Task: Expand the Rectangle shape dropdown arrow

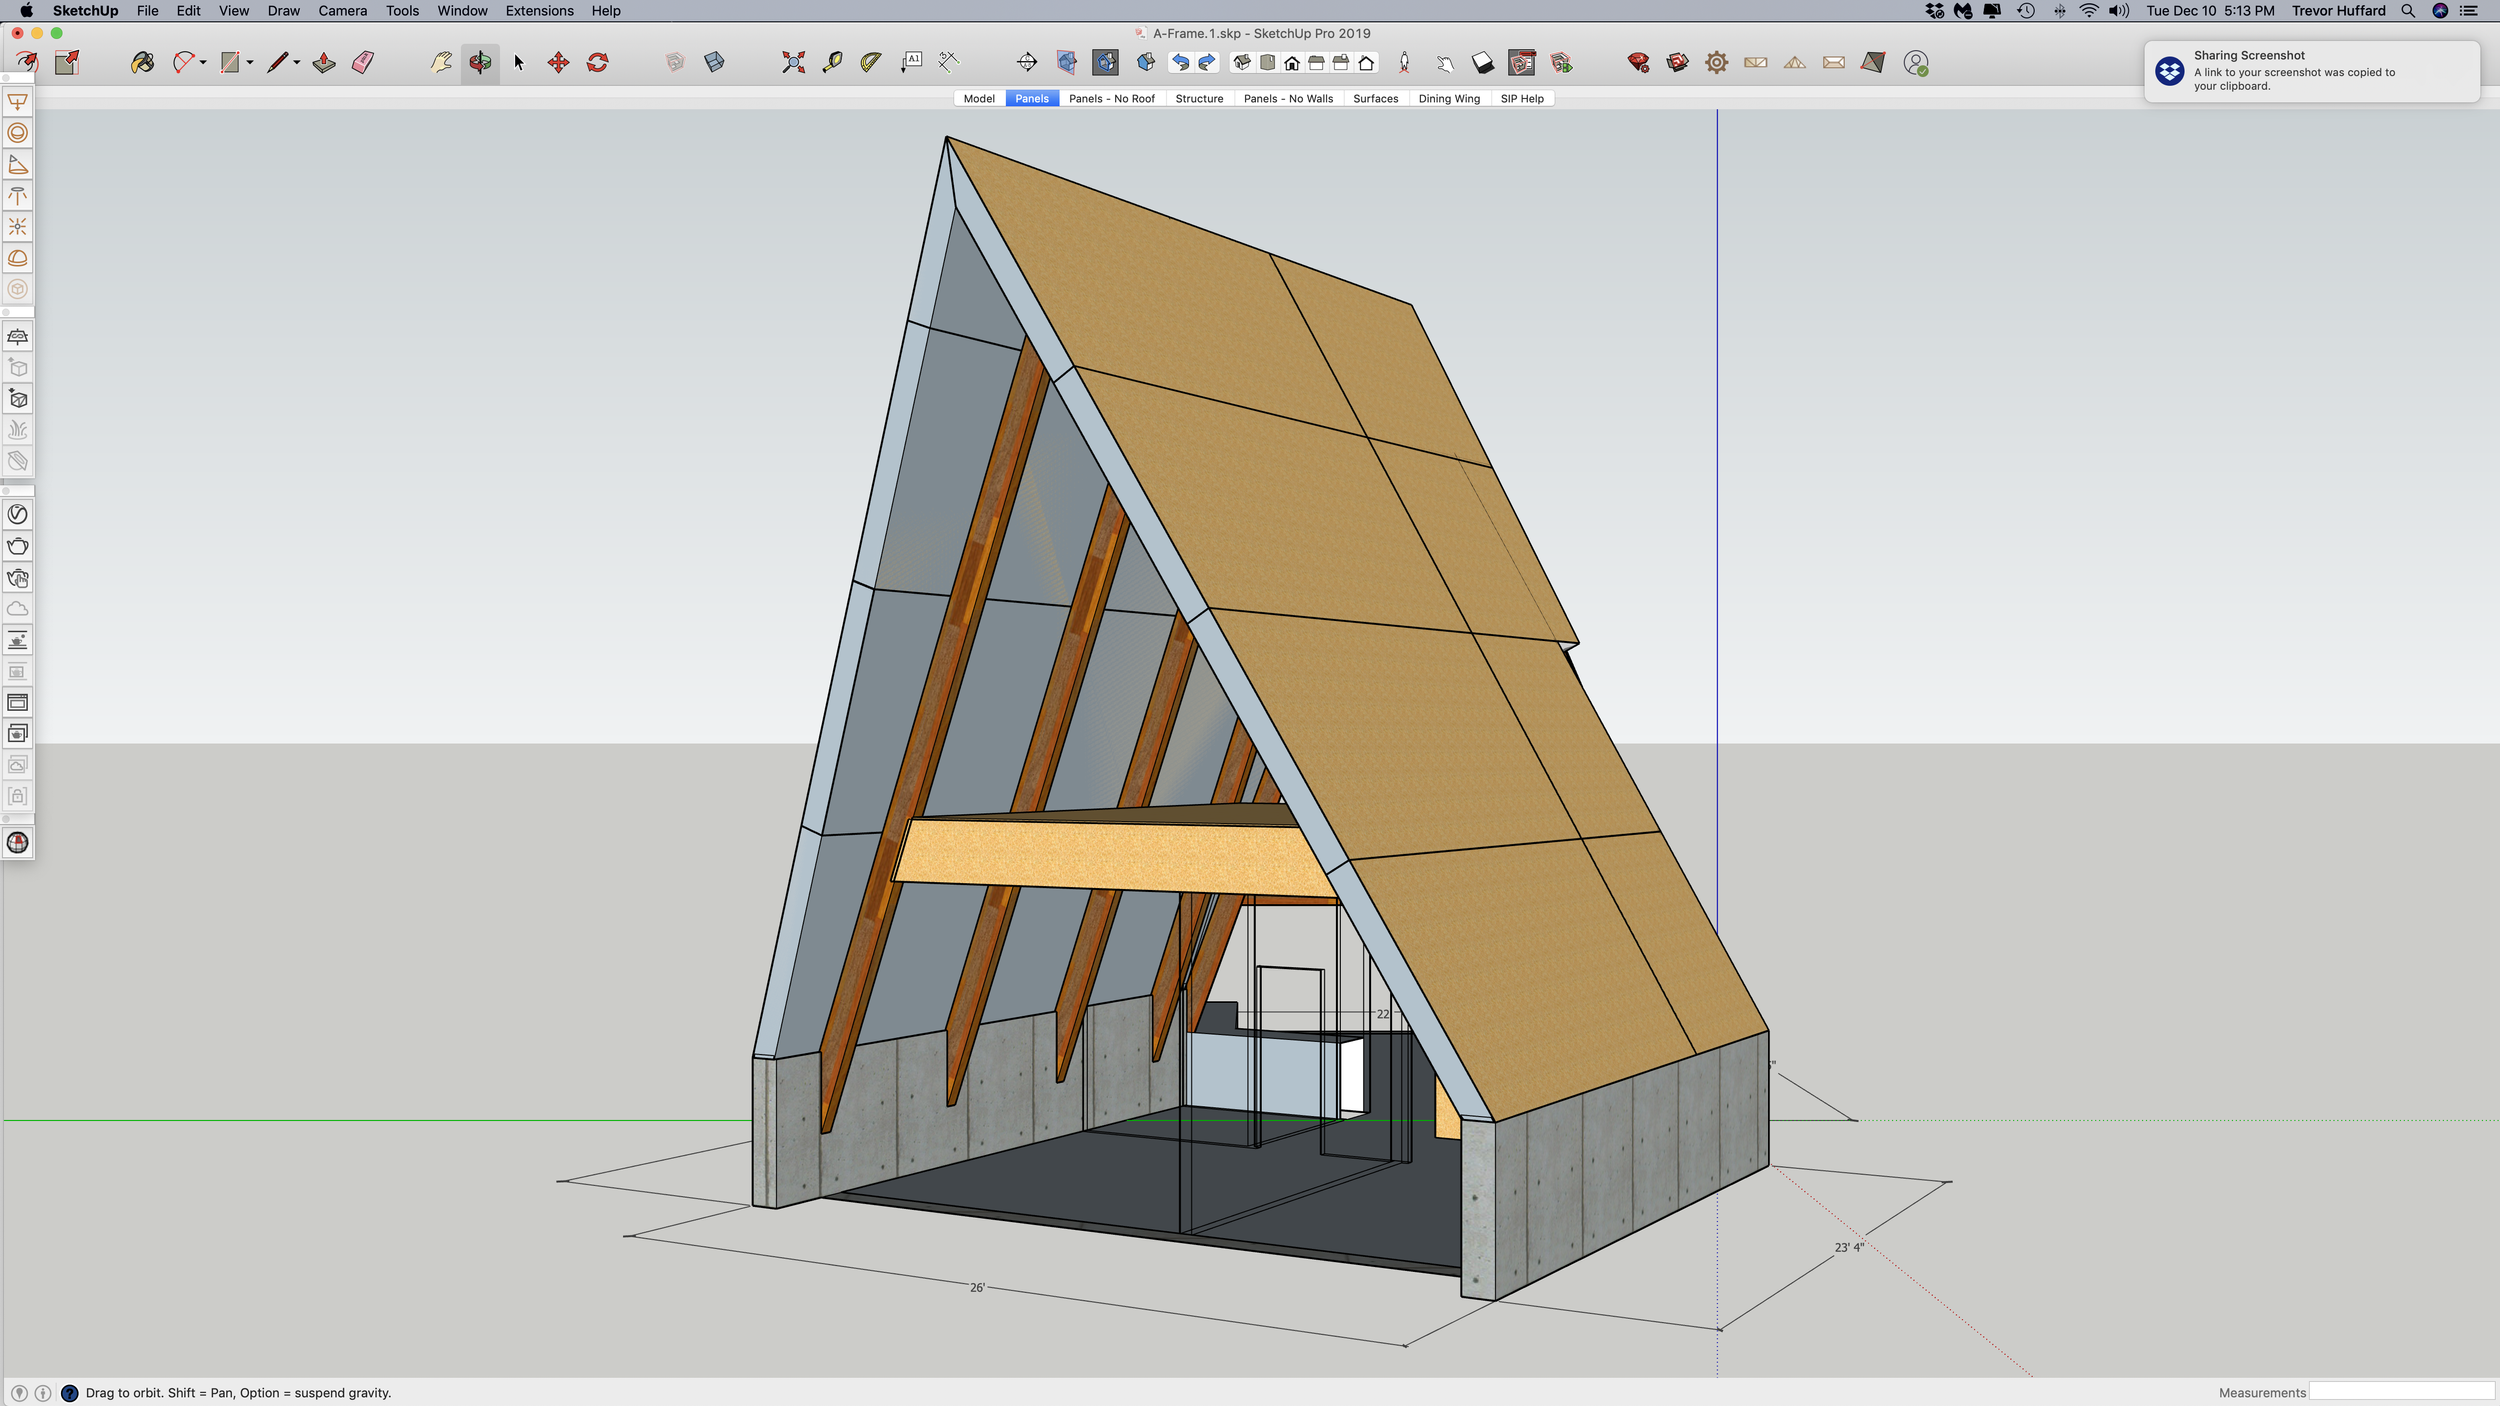Action: click(250, 63)
